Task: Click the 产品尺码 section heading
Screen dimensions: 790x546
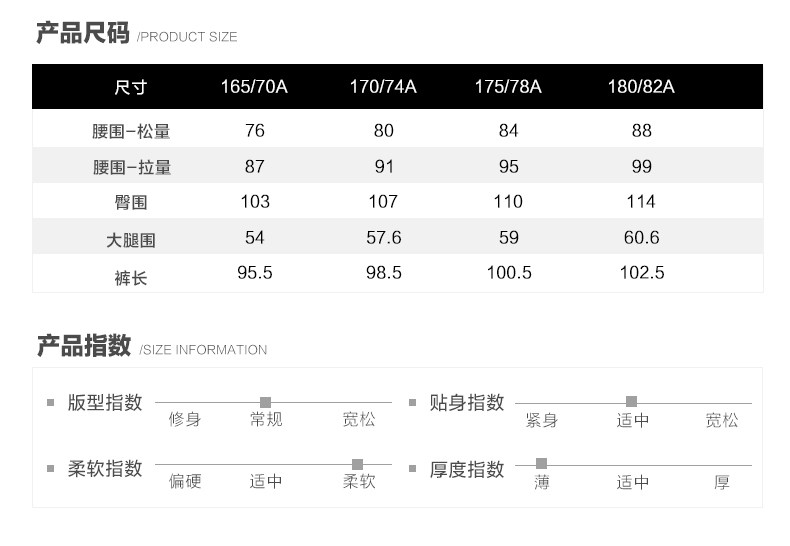Action: 83,33
